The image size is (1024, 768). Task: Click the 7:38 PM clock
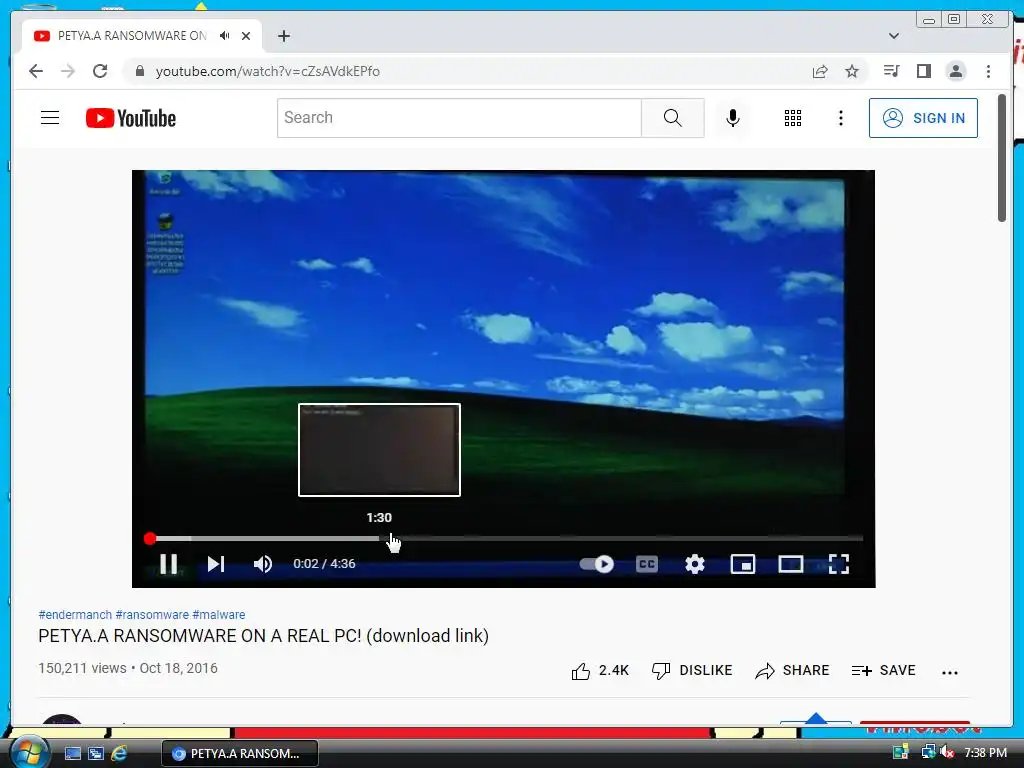coord(985,753)
